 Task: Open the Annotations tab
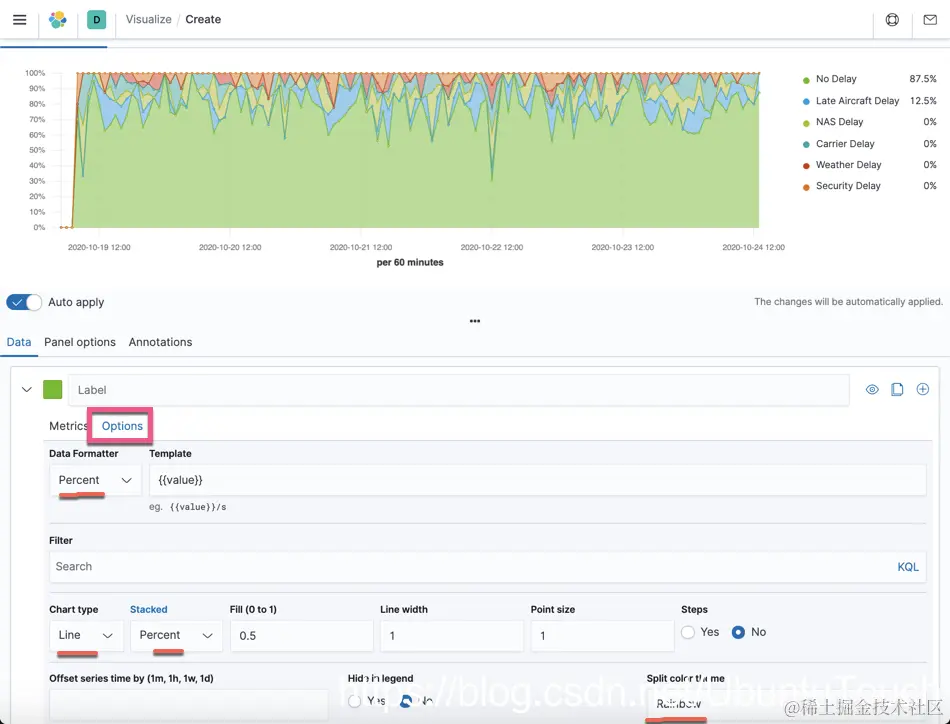click(x=160, y=342)
